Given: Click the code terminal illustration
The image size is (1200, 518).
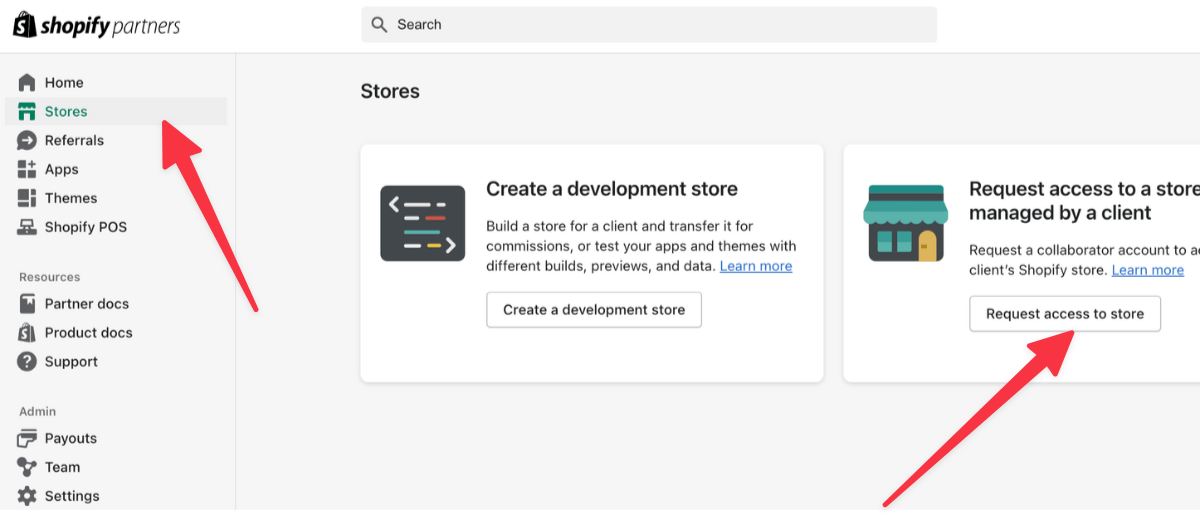Looking at the screenshot, I should coord(422,223).
